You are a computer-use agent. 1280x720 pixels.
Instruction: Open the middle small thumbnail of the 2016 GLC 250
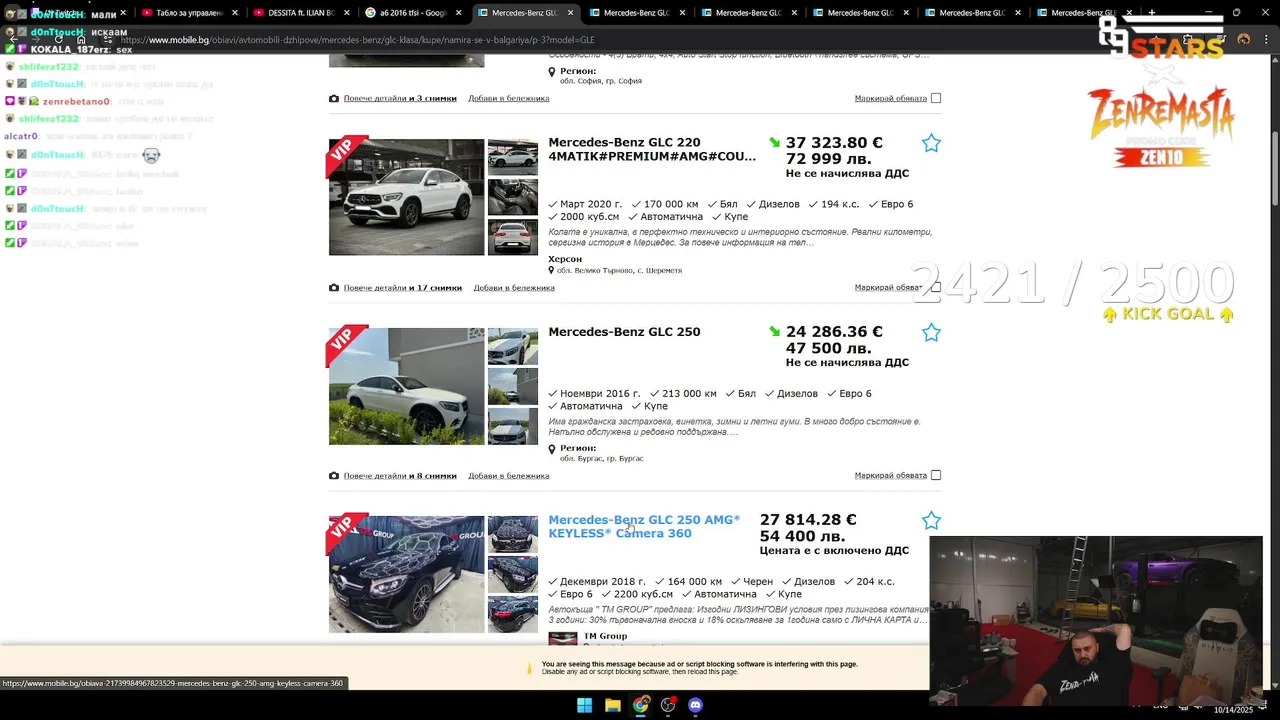tap(513, 386)
